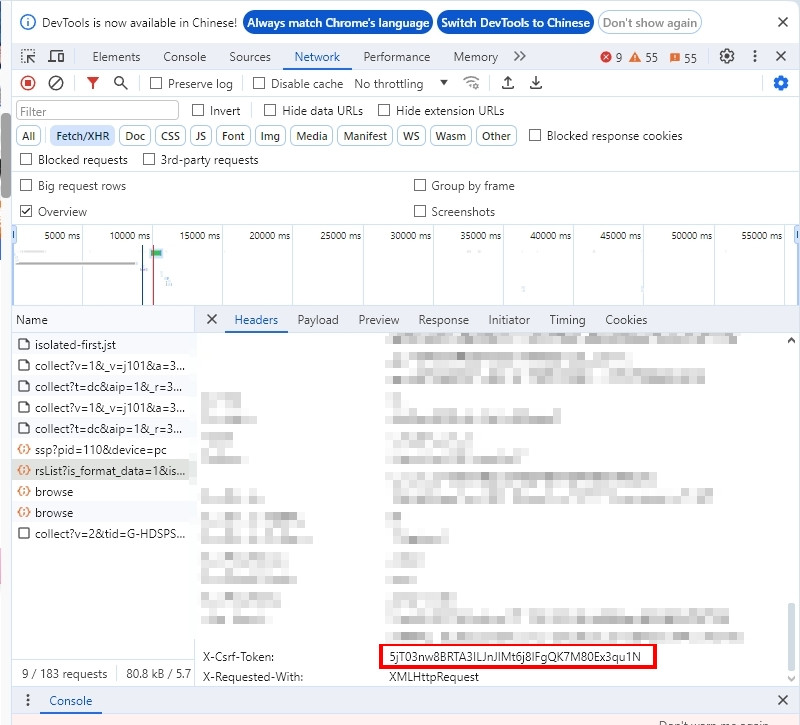Viewport: 800px width, 725px height.
Task: Dismiss the language notification bar
Action: 783,22
